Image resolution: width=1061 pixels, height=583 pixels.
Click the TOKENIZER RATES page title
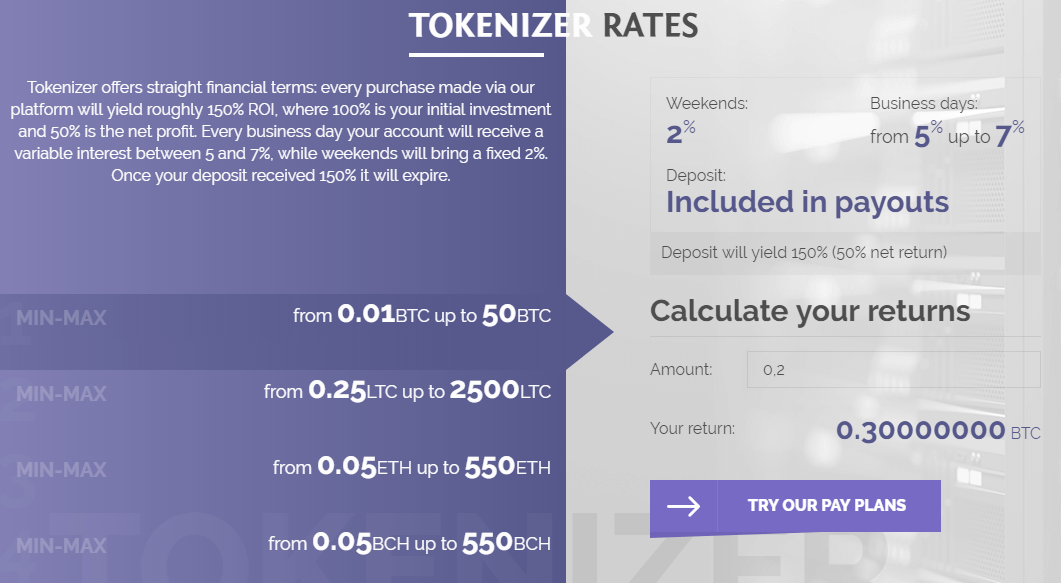(x=553, y=26)
